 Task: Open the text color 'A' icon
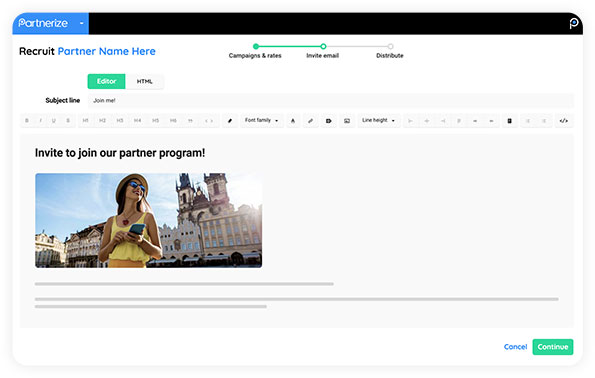[293, 121]
